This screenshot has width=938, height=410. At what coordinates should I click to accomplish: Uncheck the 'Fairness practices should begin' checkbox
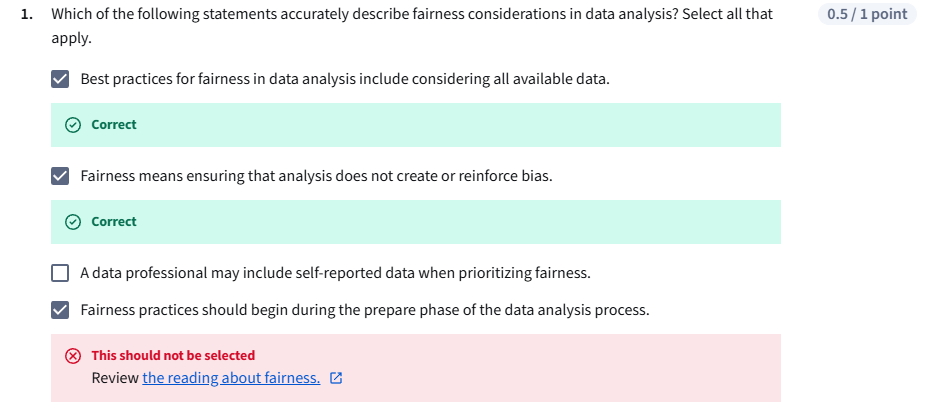click(61, 310)
